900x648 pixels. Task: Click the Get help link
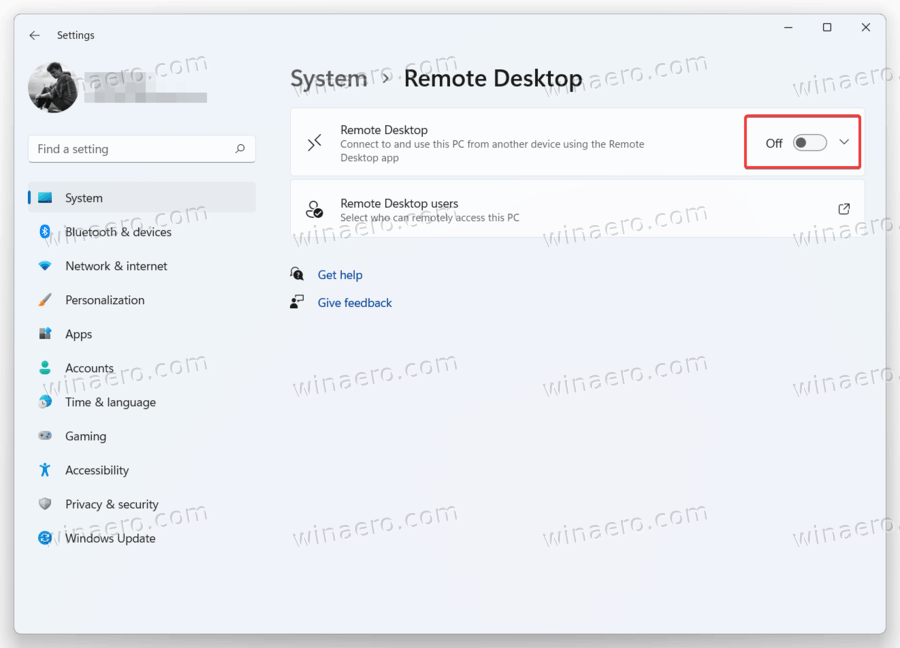[x=340, y=275]
